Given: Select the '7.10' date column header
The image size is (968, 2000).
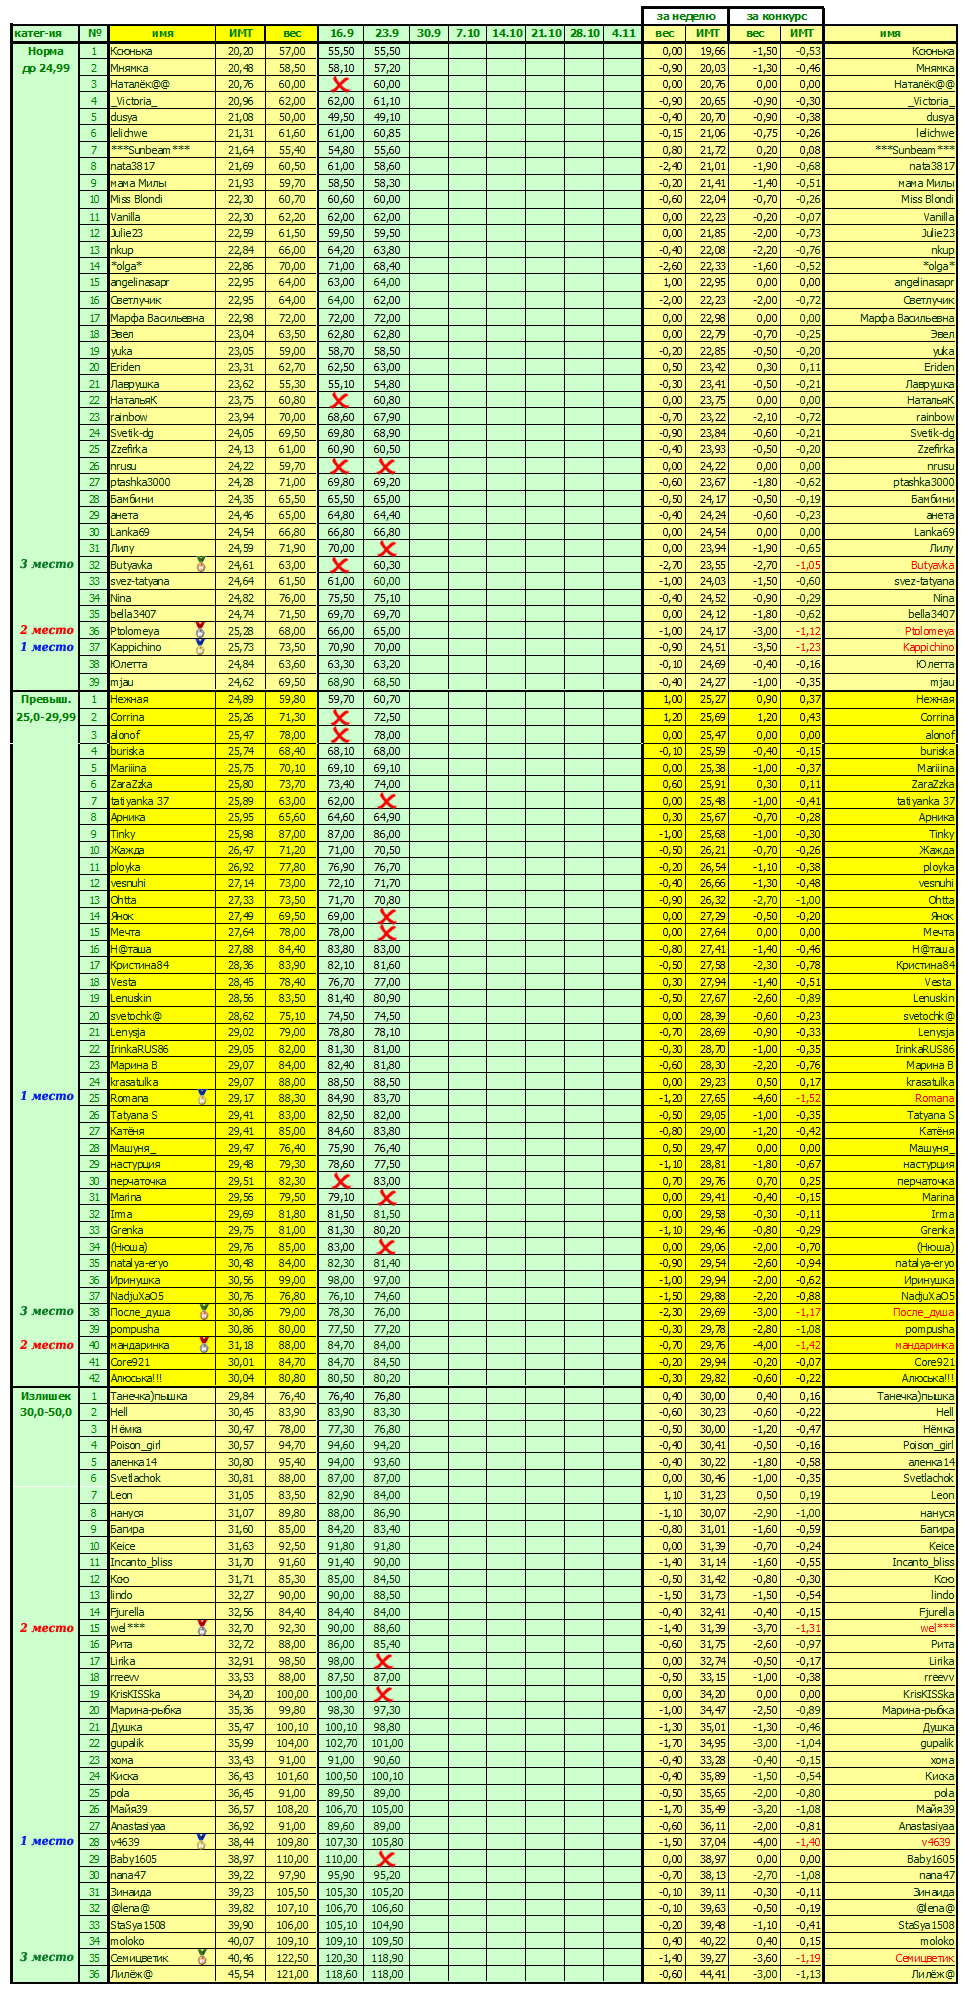Looking at the screenshot, I should tap(468, 33).
